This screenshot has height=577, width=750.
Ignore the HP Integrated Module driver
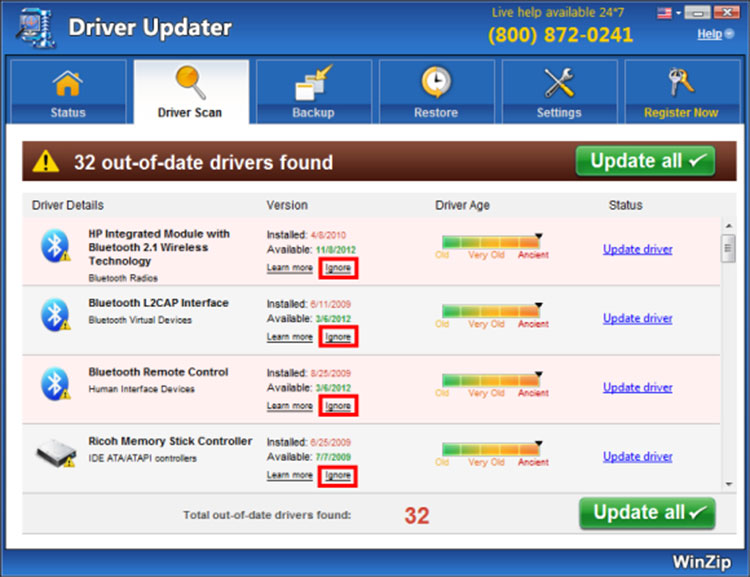click(x=338, y=268)
